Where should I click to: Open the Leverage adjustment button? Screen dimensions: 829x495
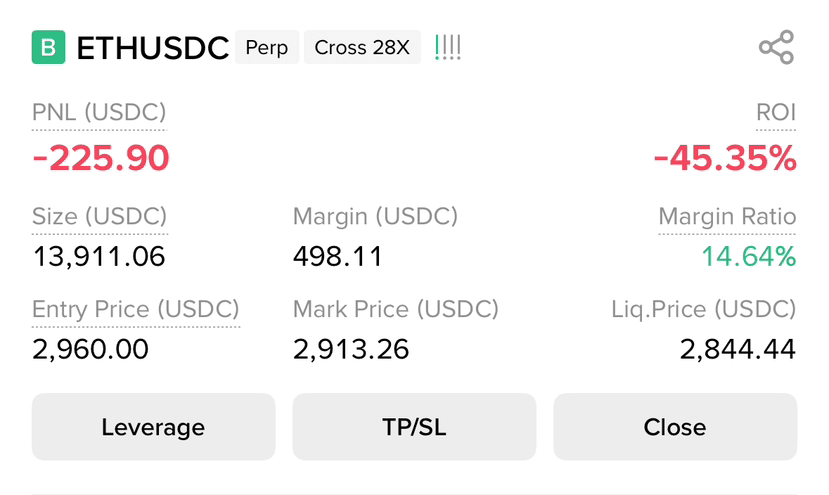(x=153, y=427)
